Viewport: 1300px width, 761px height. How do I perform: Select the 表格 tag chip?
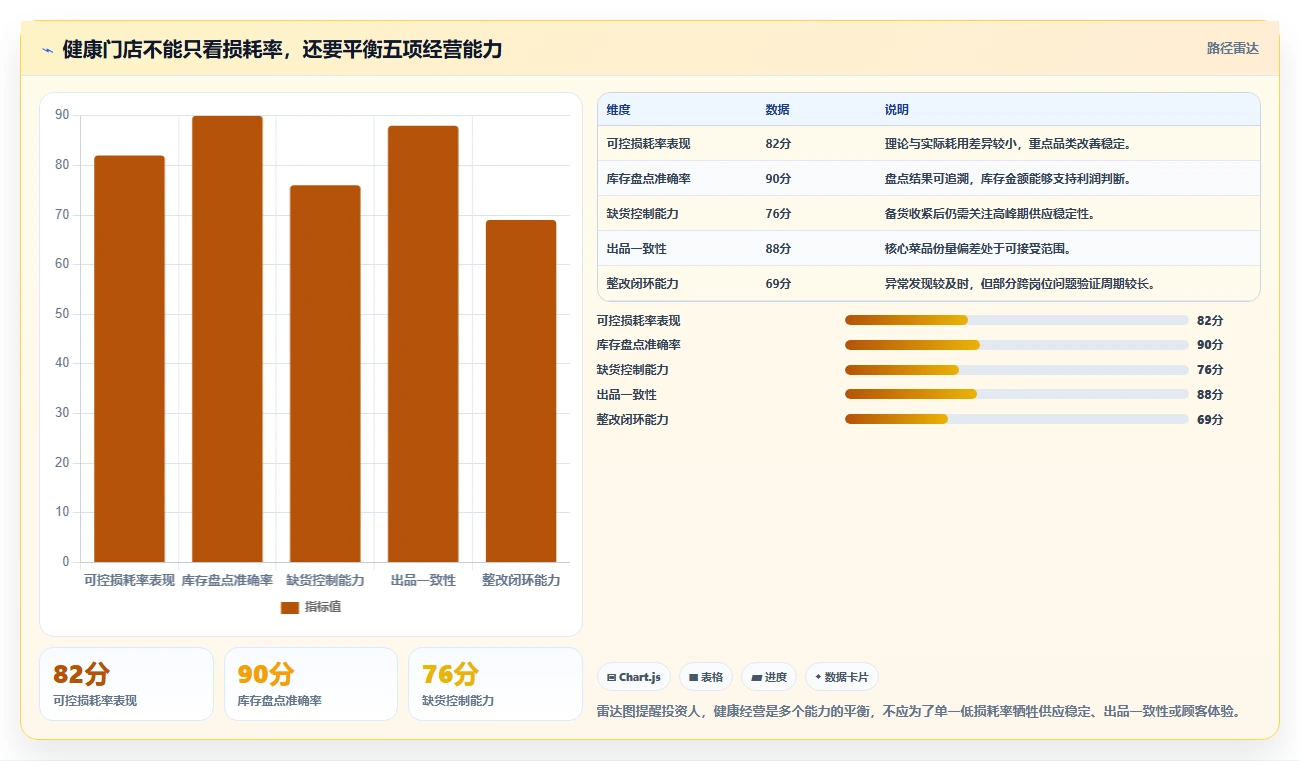coord(706,677)
